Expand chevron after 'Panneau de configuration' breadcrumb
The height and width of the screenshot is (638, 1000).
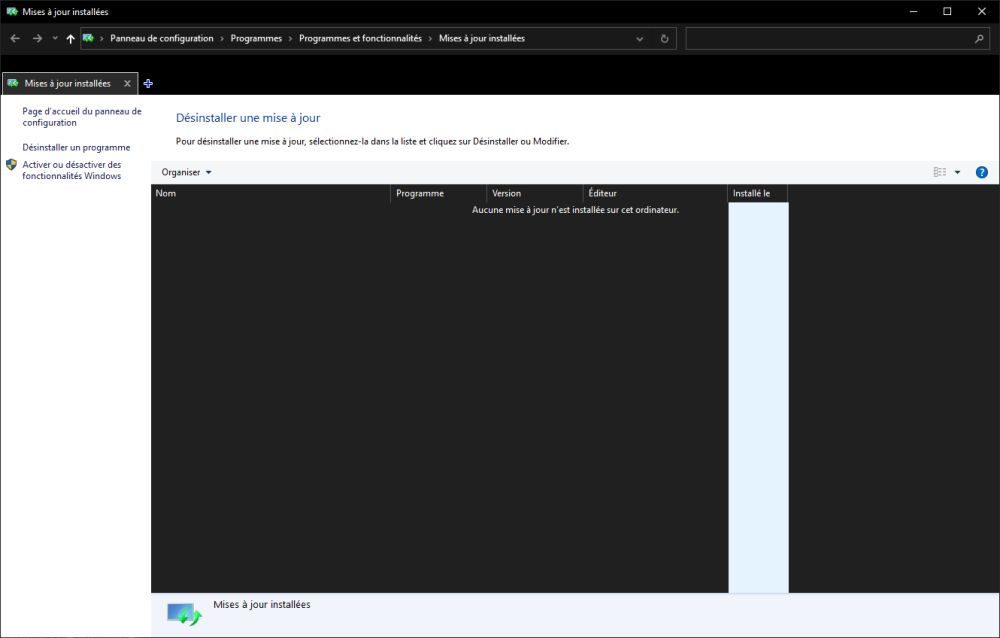222,39
